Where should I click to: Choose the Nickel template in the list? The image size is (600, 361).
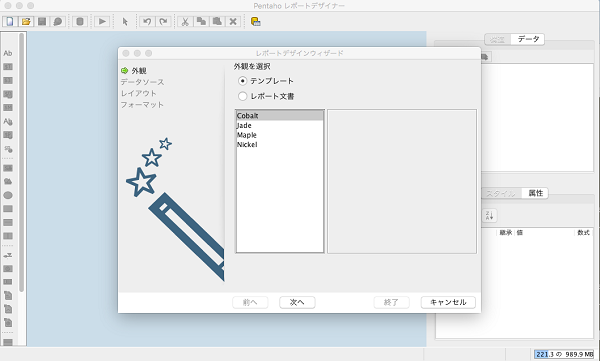(x=280, y=144)
